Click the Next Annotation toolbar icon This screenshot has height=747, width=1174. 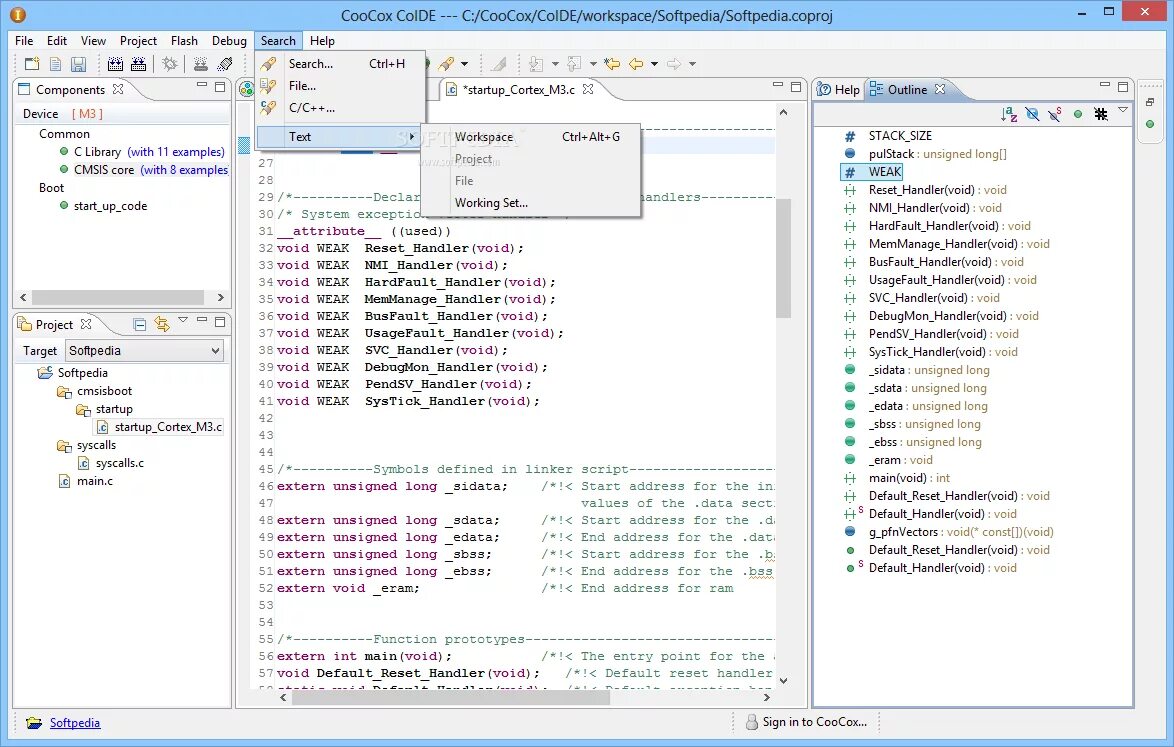pos(536,64)
